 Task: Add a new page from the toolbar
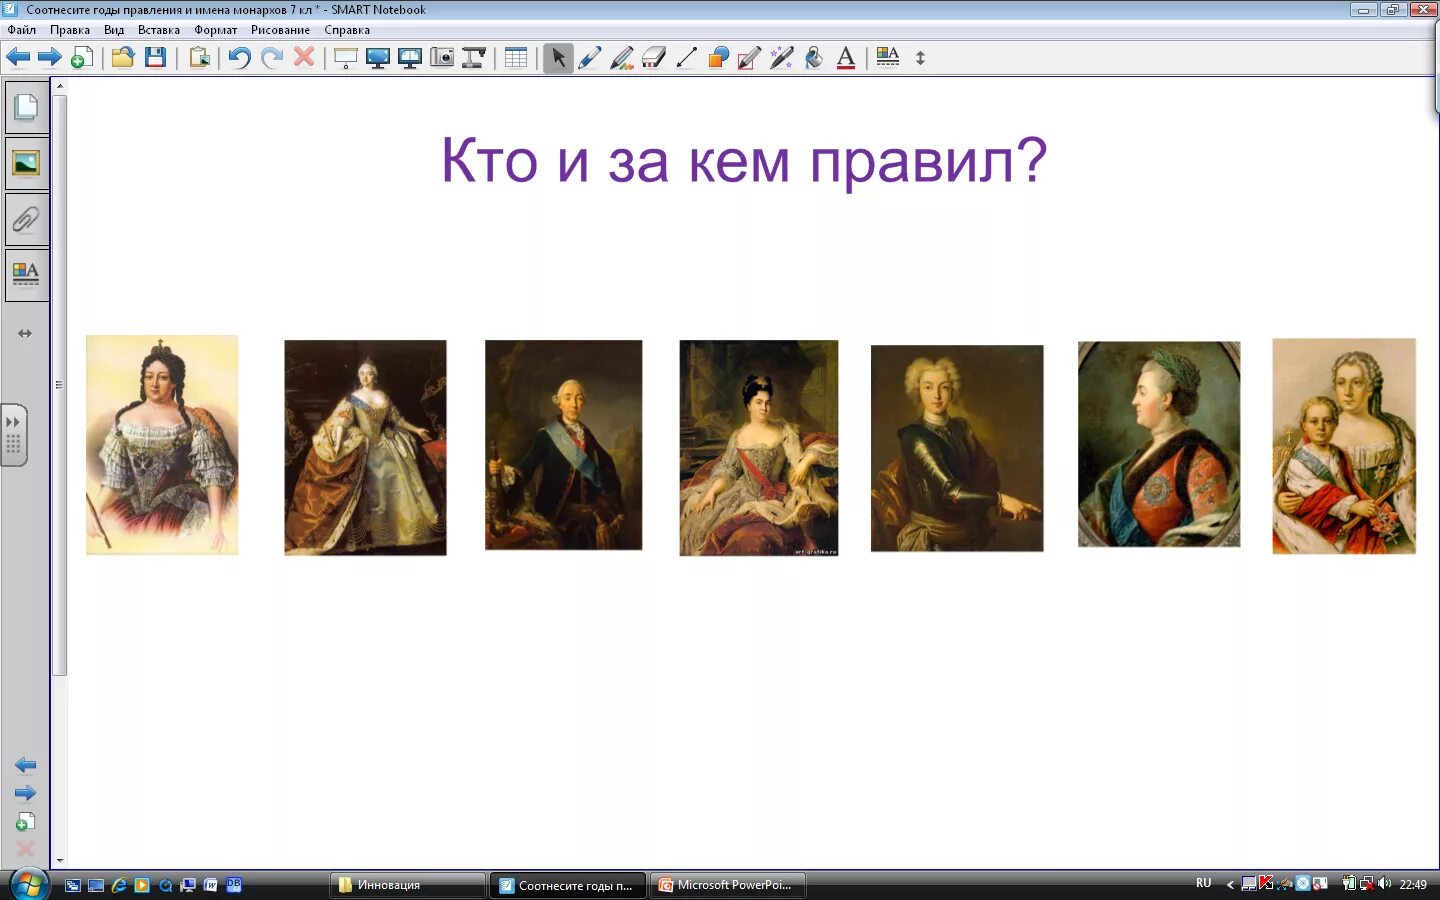tap(82, 57)
